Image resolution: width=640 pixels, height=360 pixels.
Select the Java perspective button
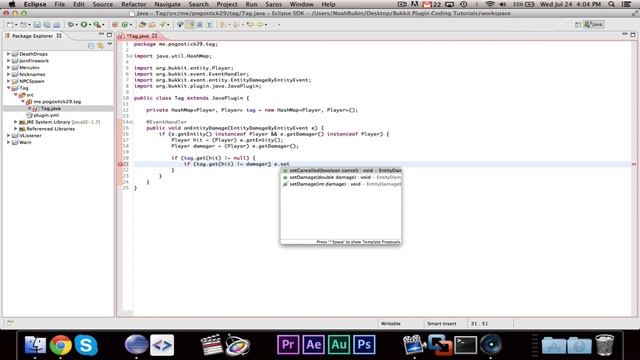pyautogui.click(x=593, y=24)
